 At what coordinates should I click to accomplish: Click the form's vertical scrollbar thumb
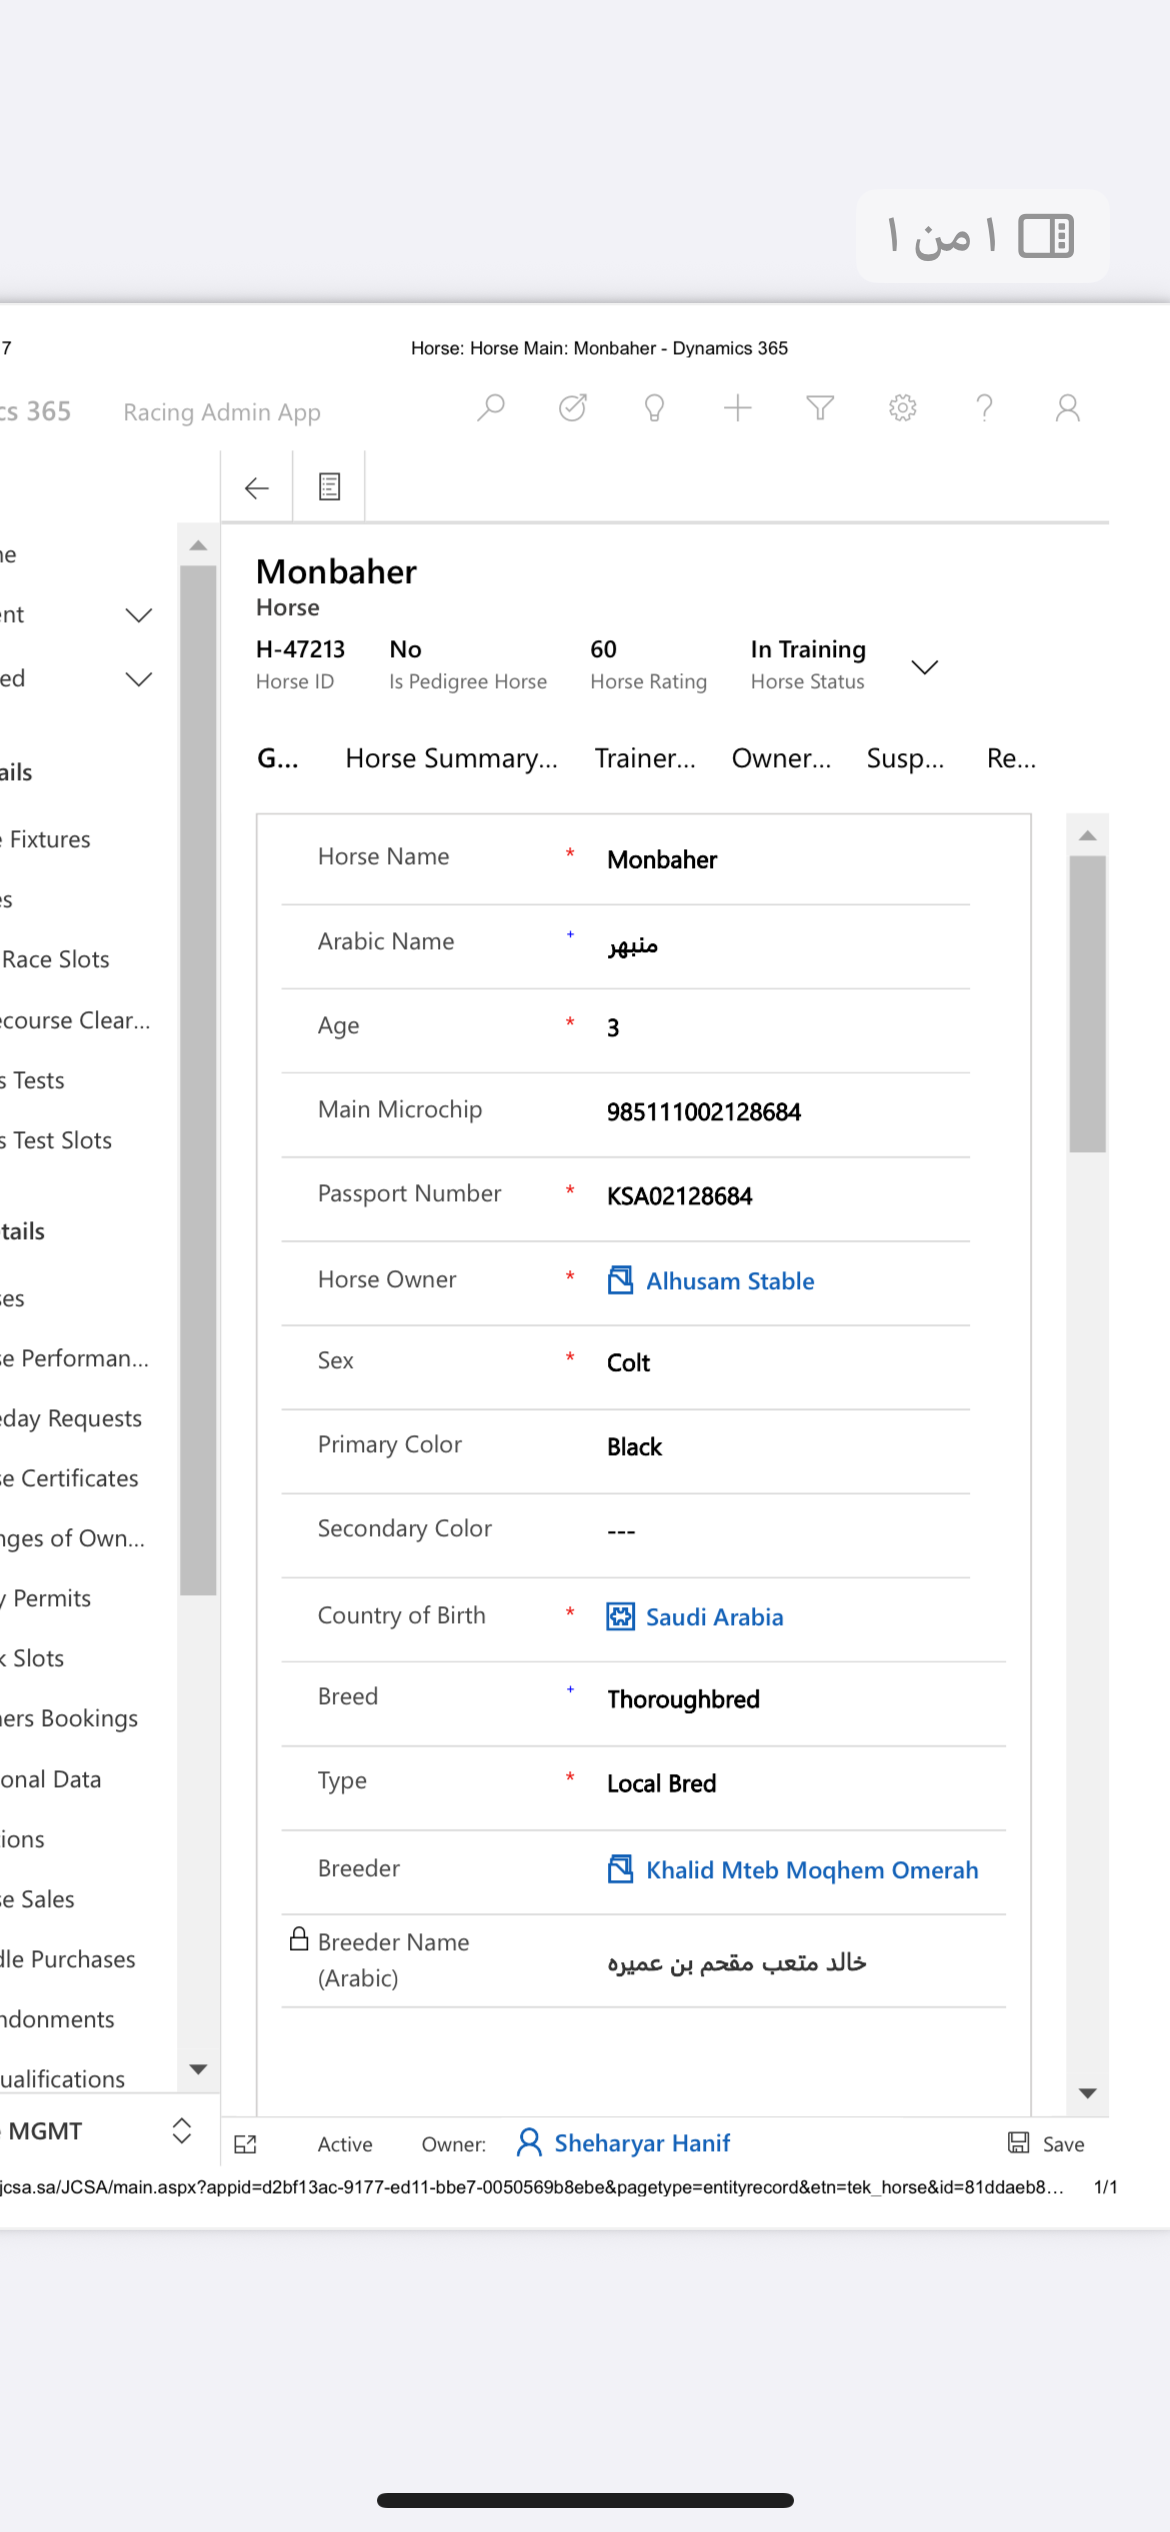coord(1087,1003)
